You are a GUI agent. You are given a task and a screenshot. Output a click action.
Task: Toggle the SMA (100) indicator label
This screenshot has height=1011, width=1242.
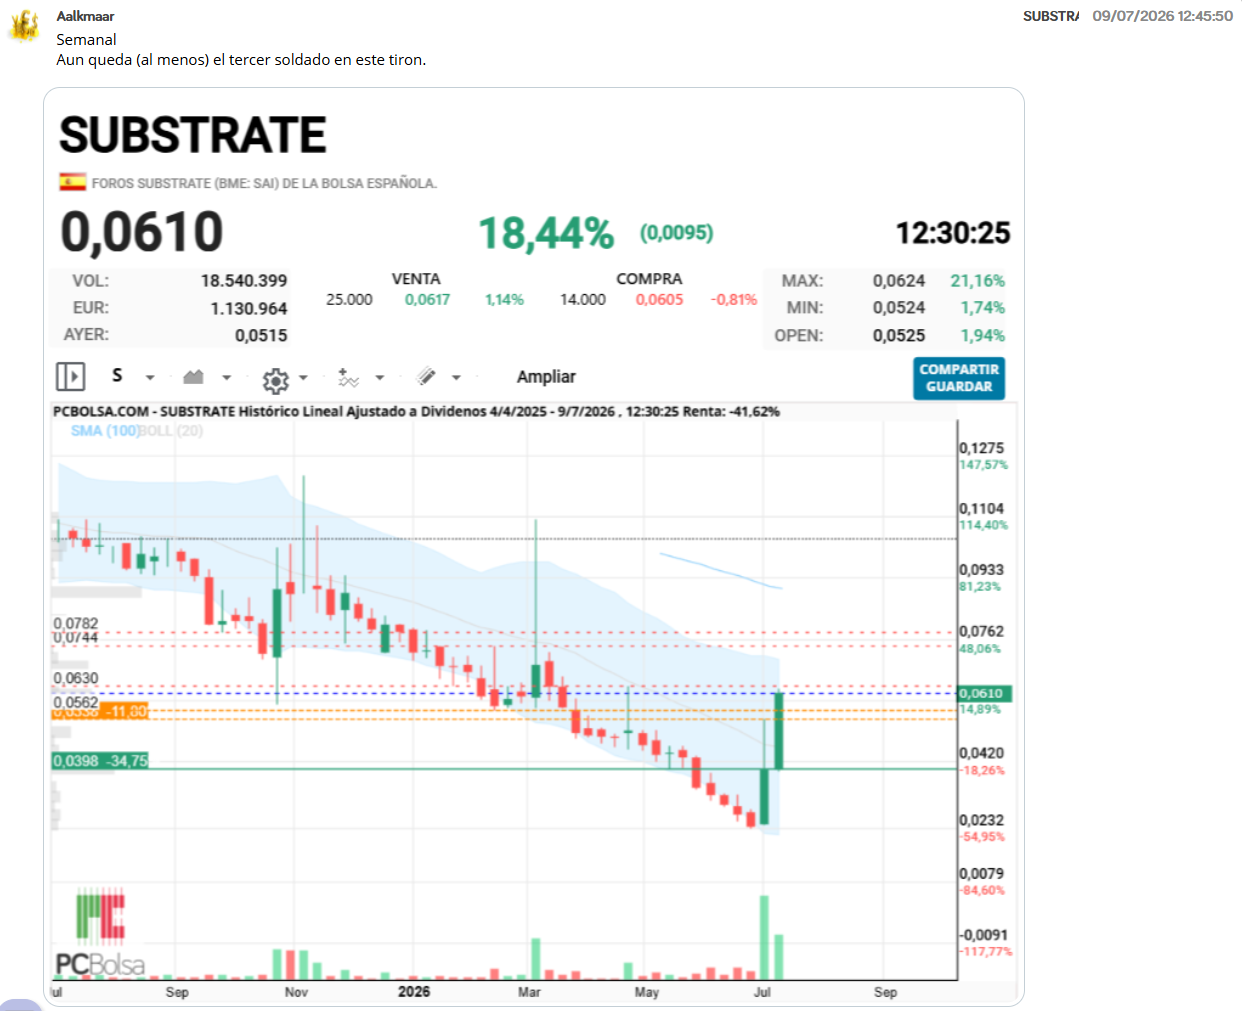(105, 431)
